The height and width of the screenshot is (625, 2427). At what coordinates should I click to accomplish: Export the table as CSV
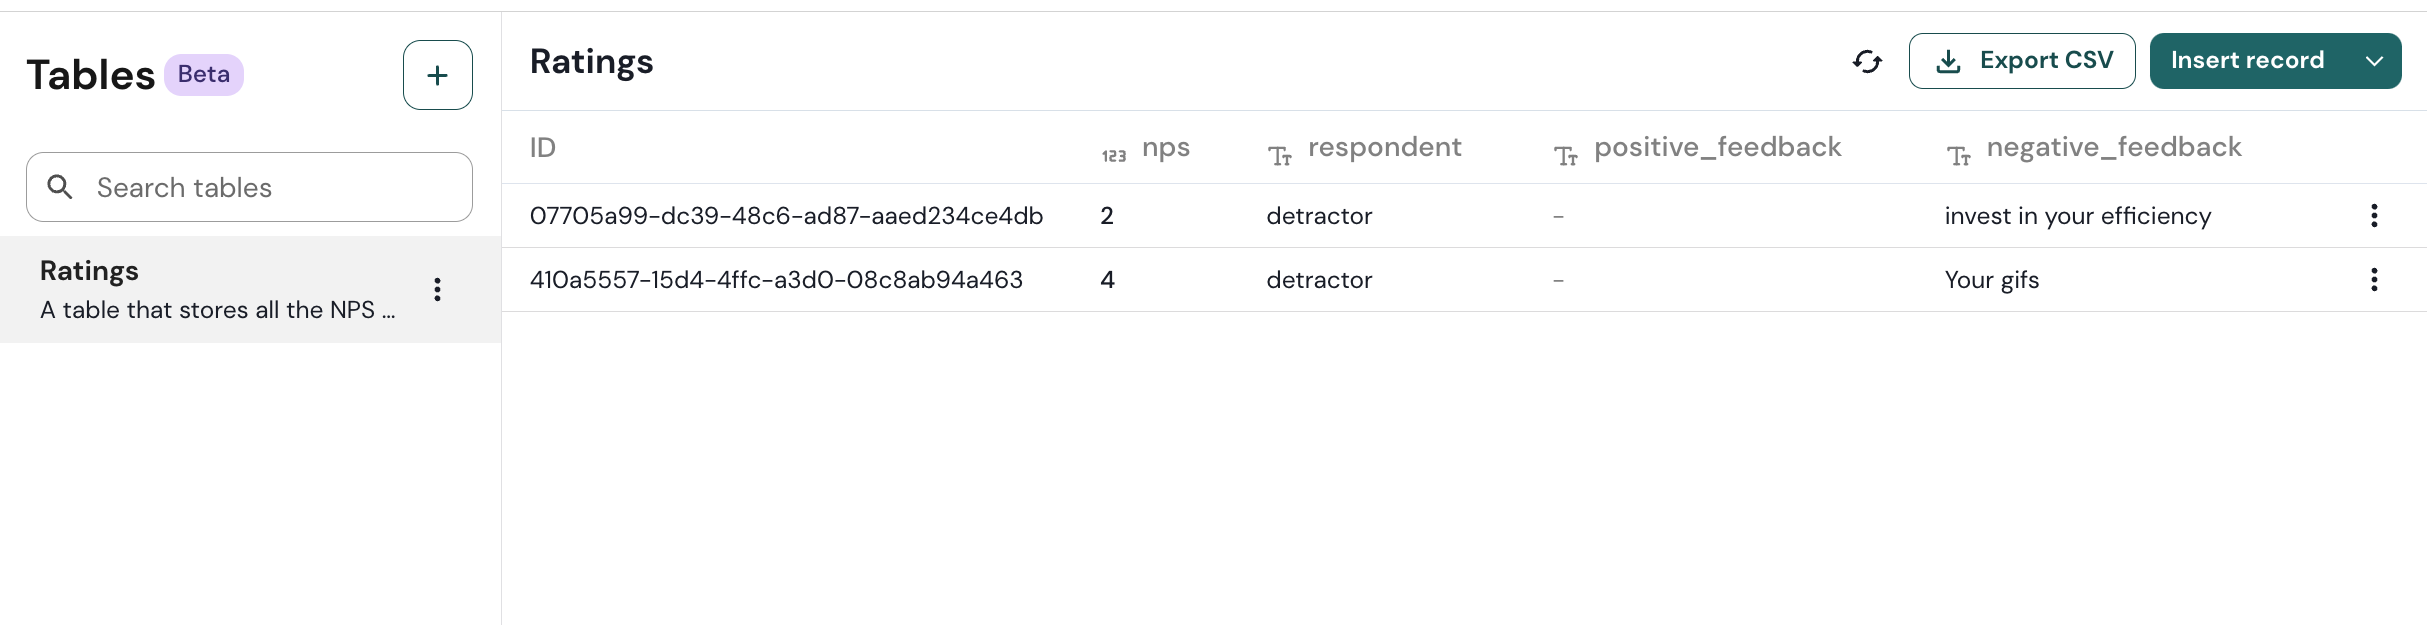coord(2021,62)
